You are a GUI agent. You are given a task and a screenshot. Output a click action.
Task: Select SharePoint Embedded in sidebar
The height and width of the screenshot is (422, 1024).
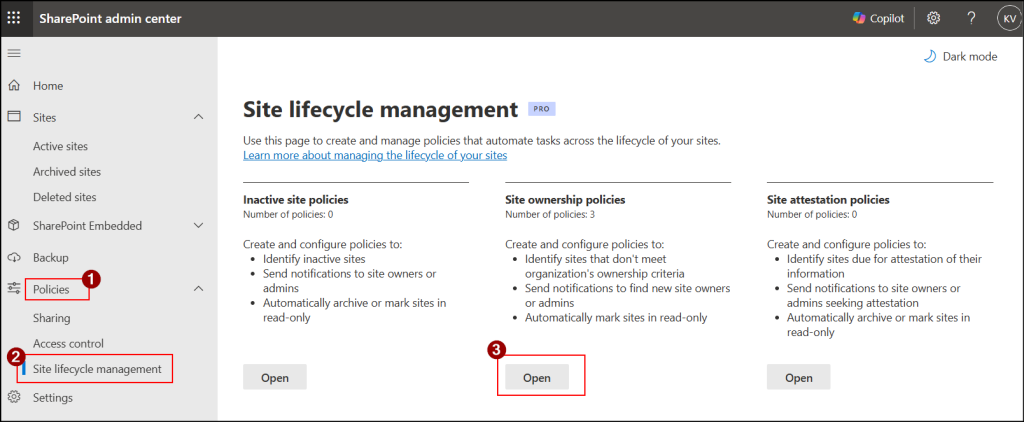pyautogui.click(x=88, y=225)
